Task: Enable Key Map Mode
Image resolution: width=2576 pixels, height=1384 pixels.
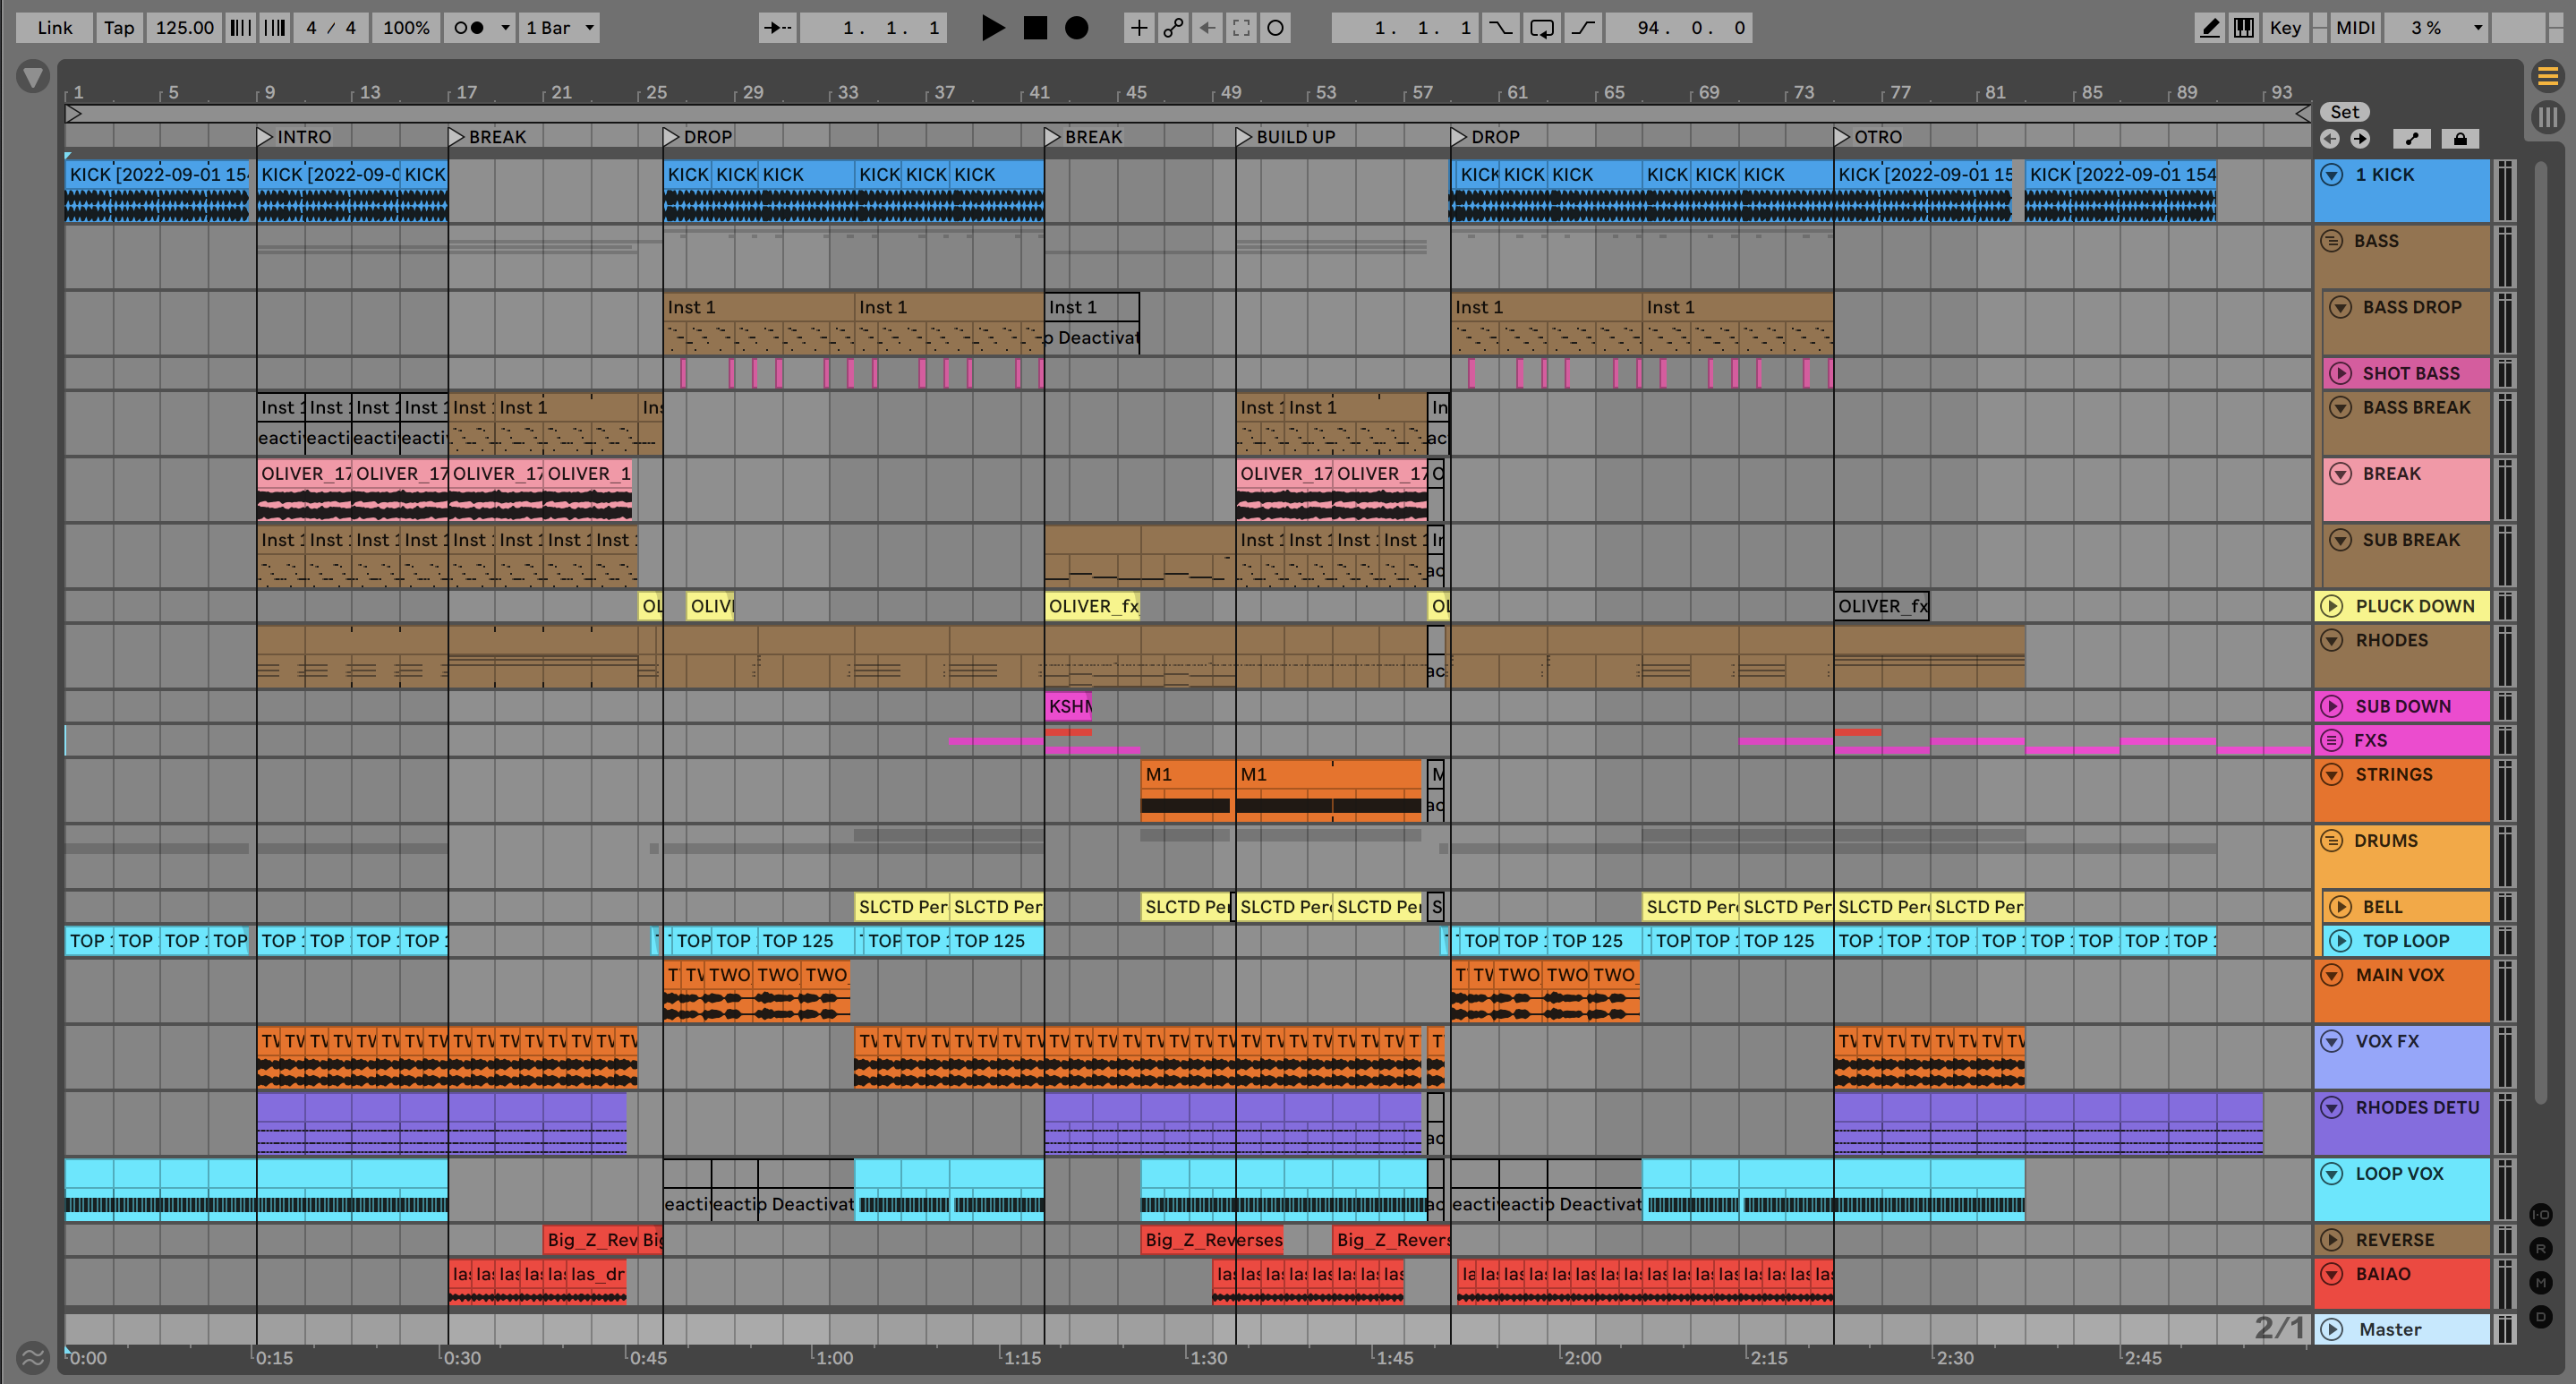Action: tap(2285, 28)
